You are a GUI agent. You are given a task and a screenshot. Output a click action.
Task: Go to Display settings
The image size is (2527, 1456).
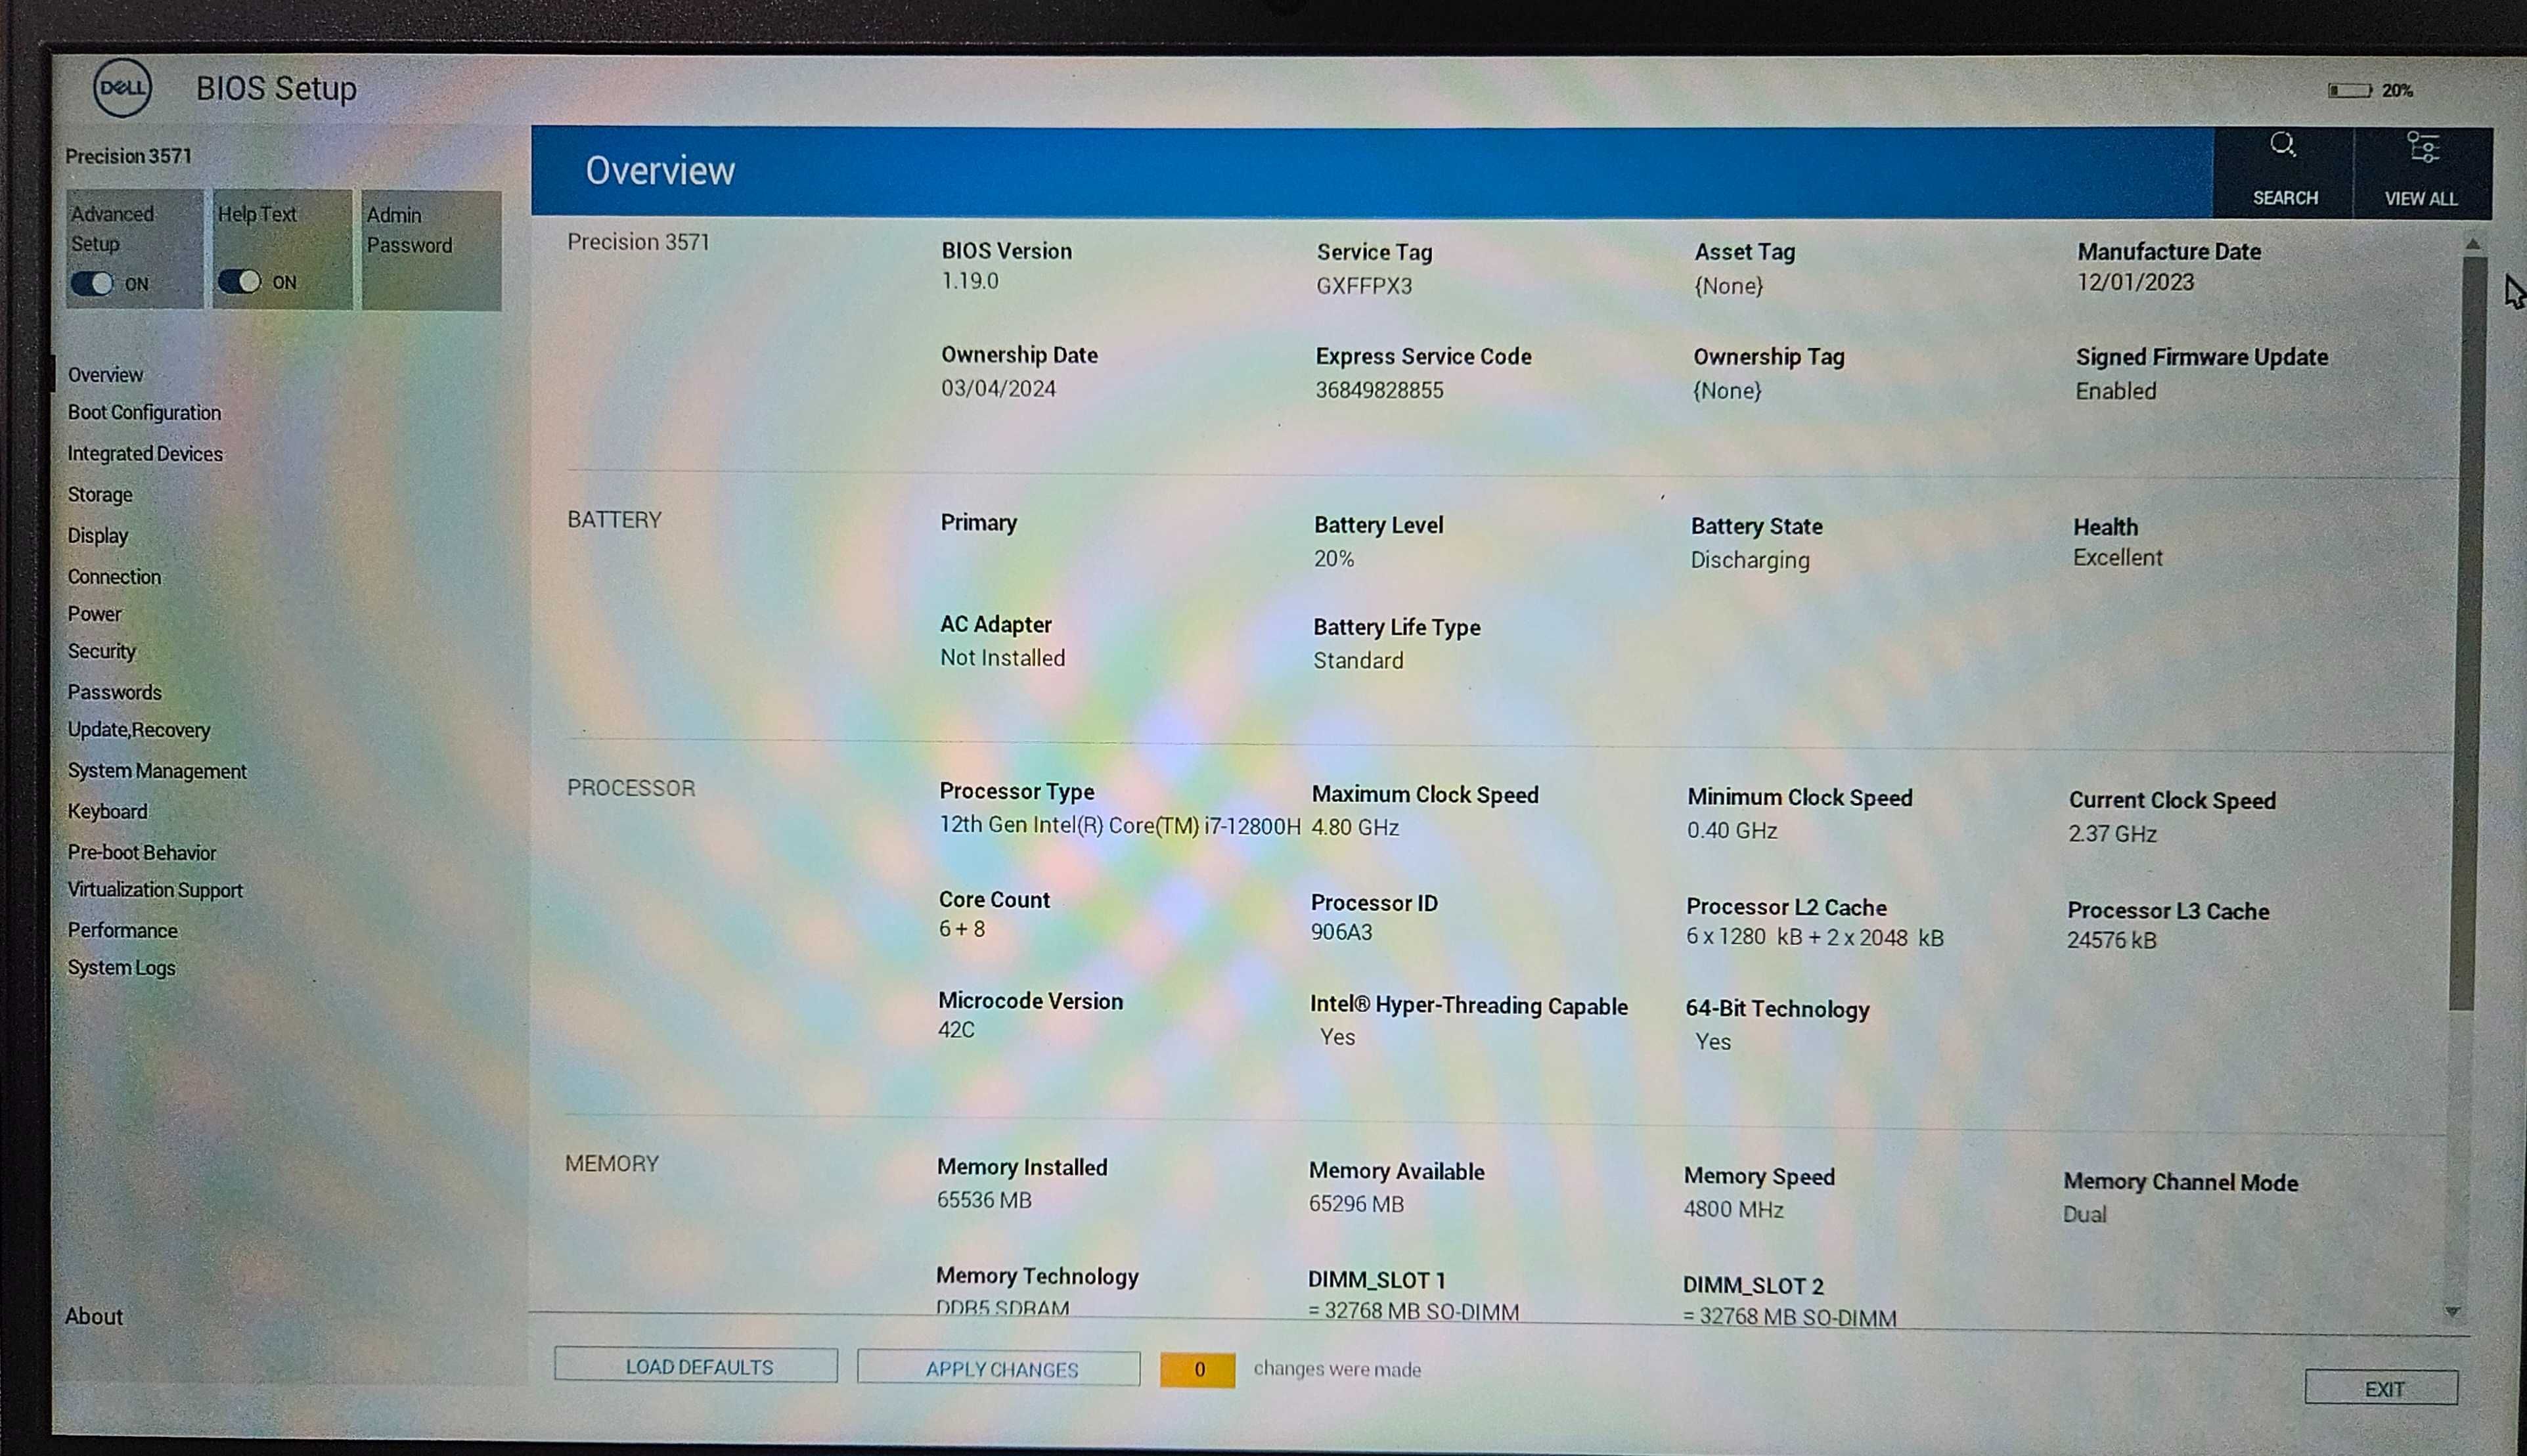coord(98,536)
